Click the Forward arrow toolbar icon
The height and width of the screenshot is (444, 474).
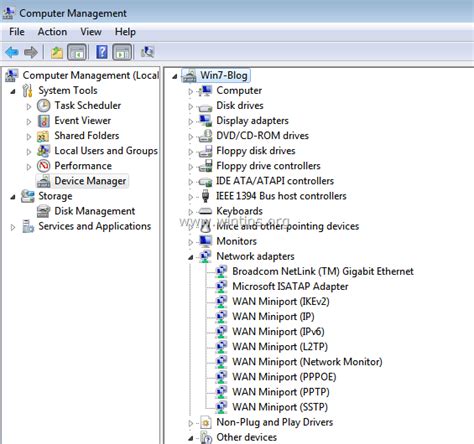pyautogui.click(x=31, y=52)
